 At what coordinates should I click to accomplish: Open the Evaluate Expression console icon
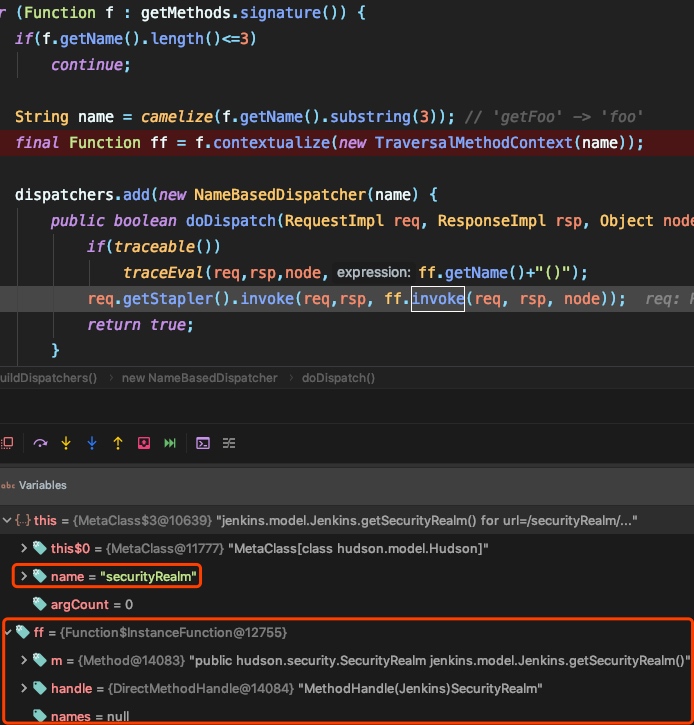point(203,442)
